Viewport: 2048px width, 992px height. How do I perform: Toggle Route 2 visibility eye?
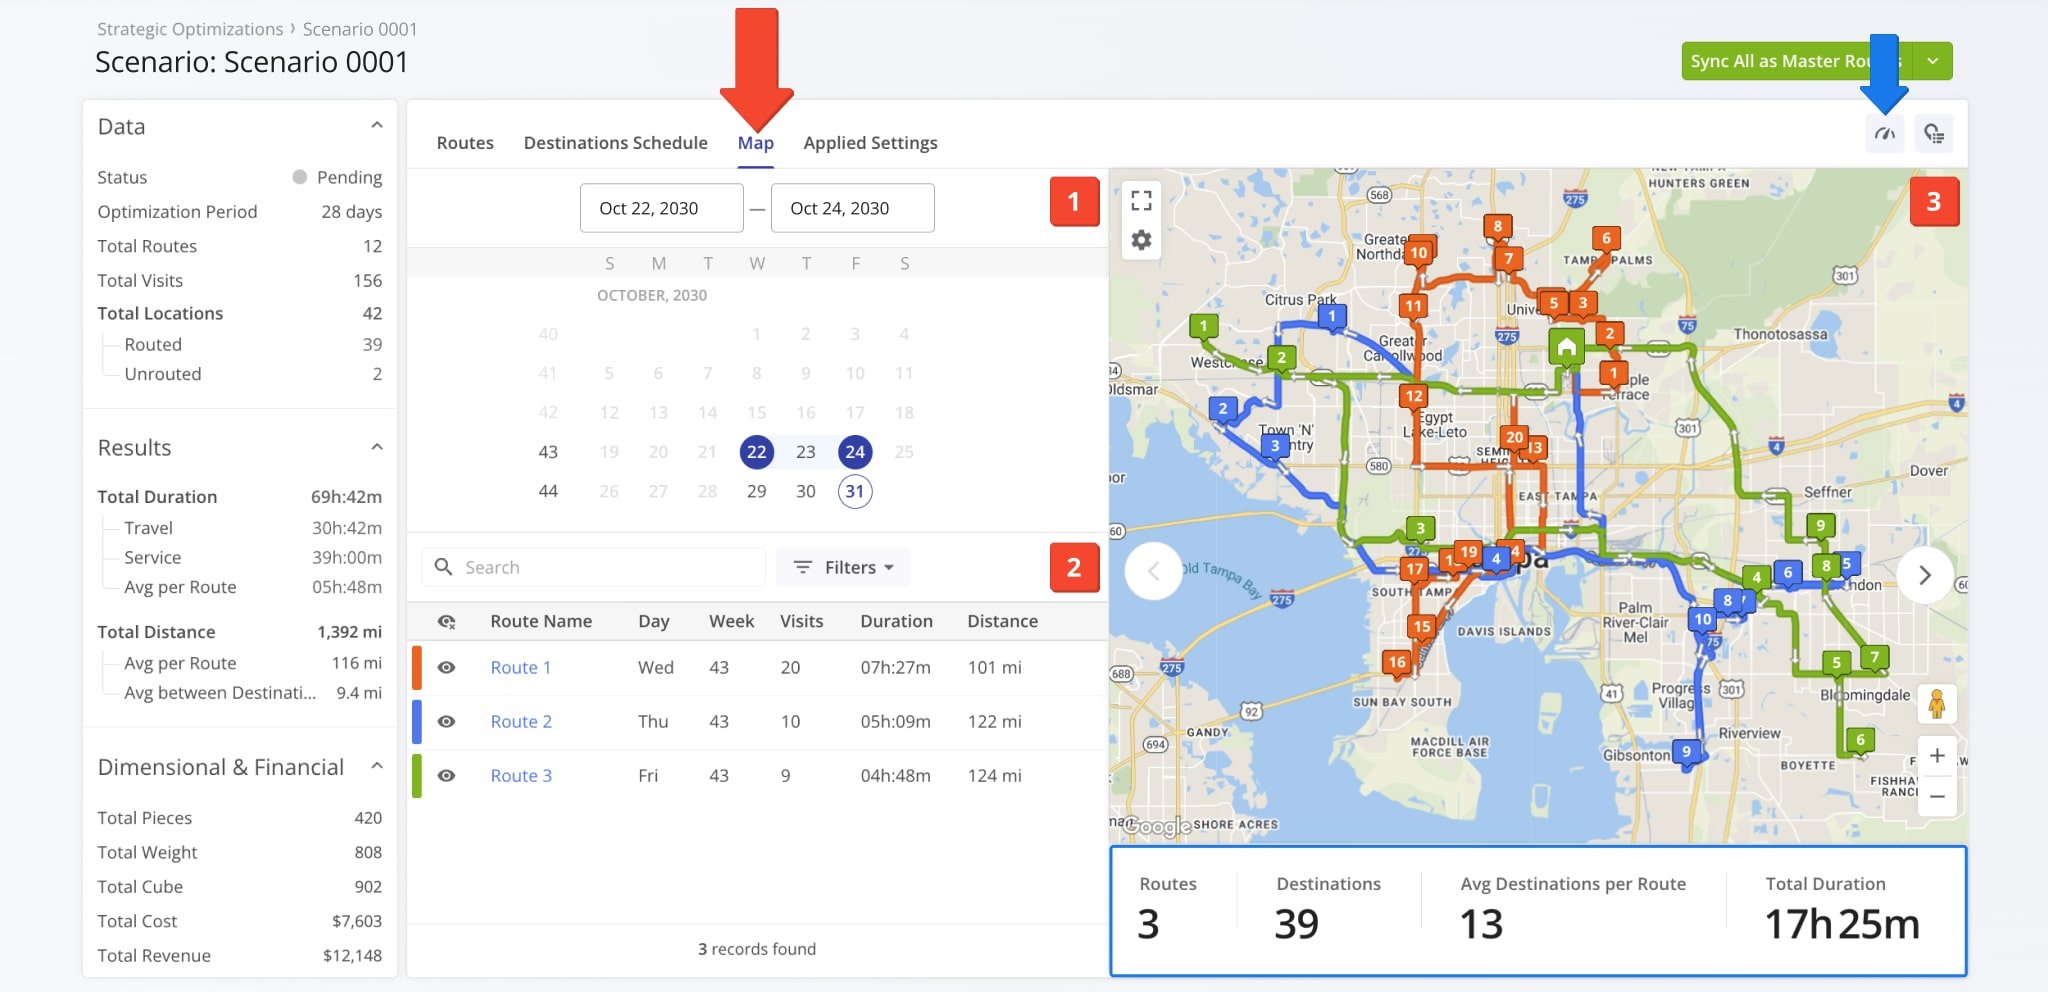coord(447,722)
